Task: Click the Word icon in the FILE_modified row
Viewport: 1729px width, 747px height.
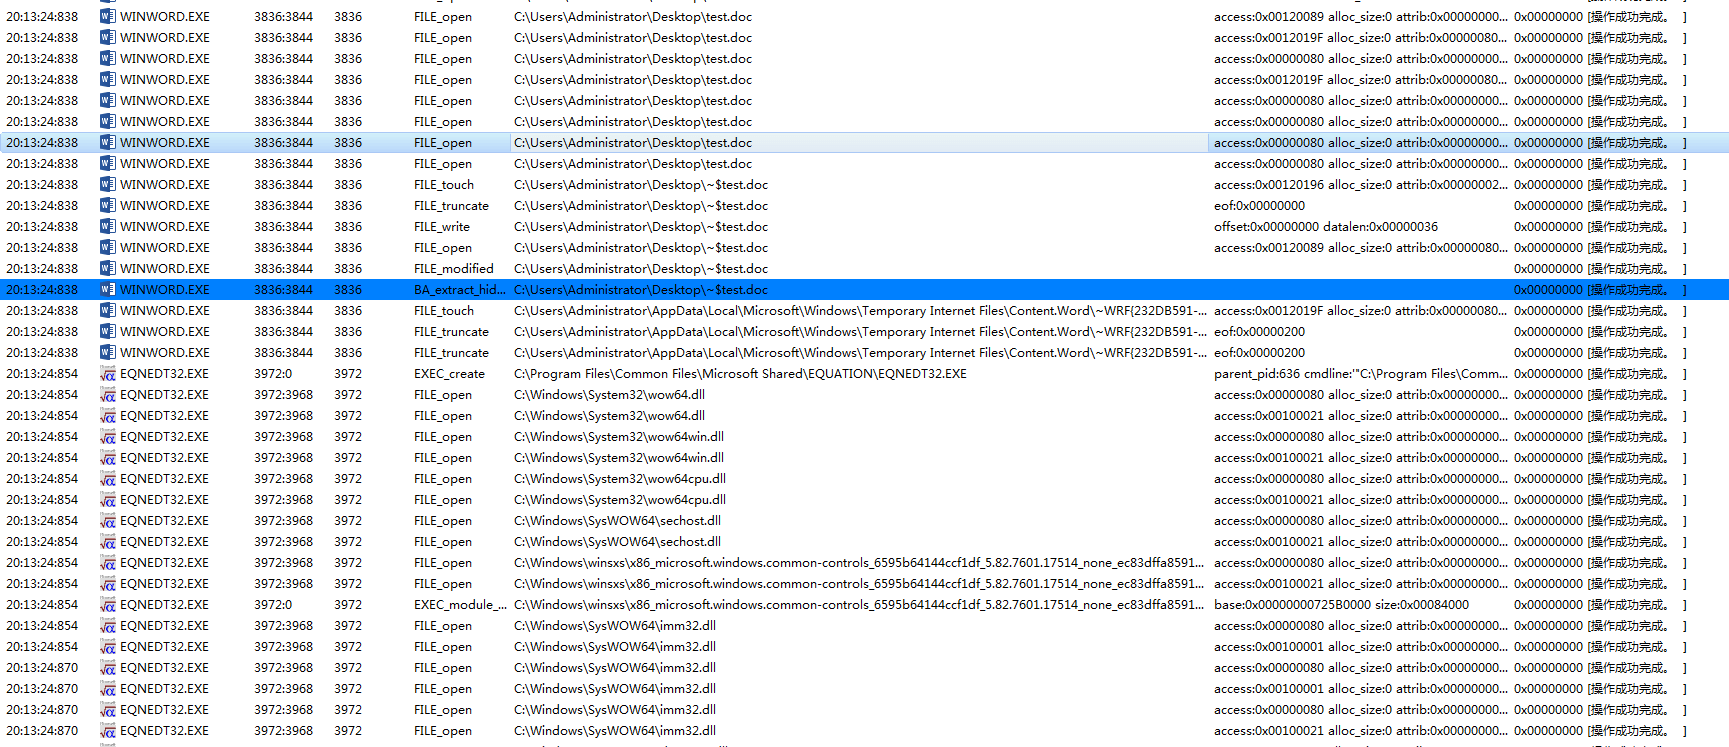Action: click(107, 268)
